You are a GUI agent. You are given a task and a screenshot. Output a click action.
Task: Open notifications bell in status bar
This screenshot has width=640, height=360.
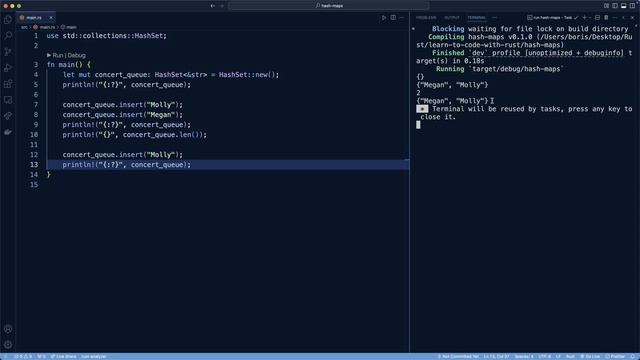pyautogui.click(x=633, y=356)
